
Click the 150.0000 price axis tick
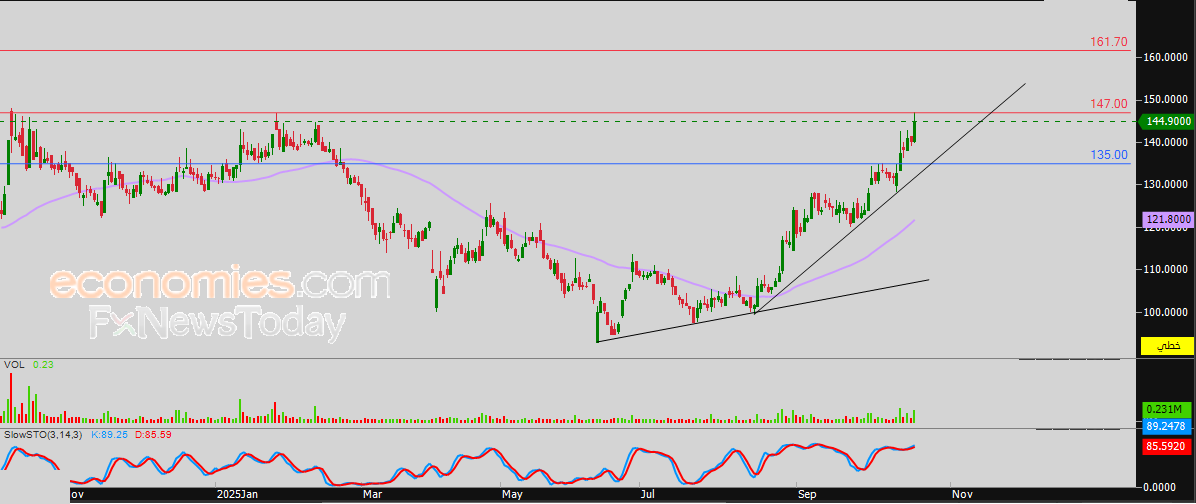(x=1166, y=100)
